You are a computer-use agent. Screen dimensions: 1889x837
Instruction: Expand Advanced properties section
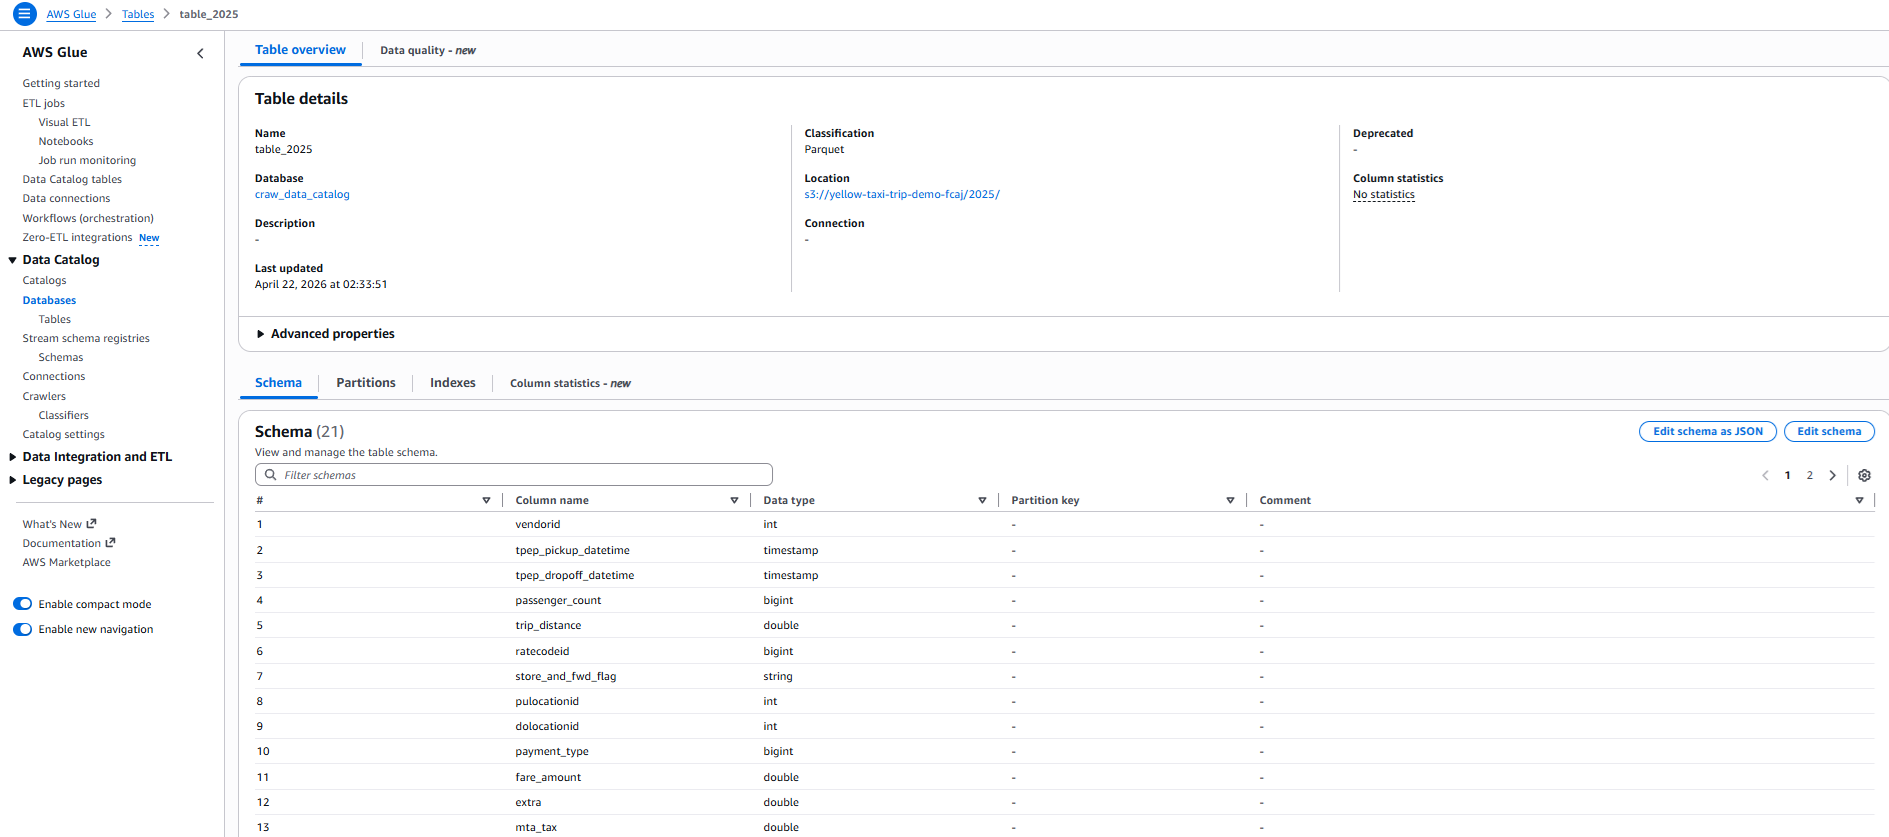(326, 334)
